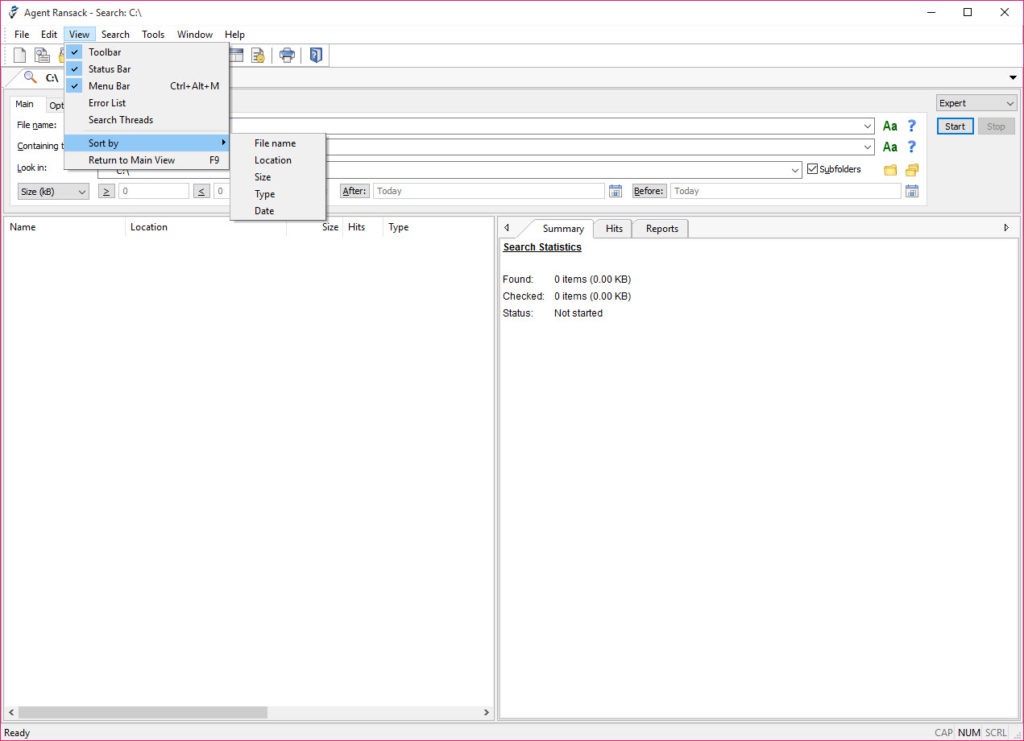Click the New blank page toolbar icon
The width and height of the screenshot is (1024, 741).
coord(20,55)
